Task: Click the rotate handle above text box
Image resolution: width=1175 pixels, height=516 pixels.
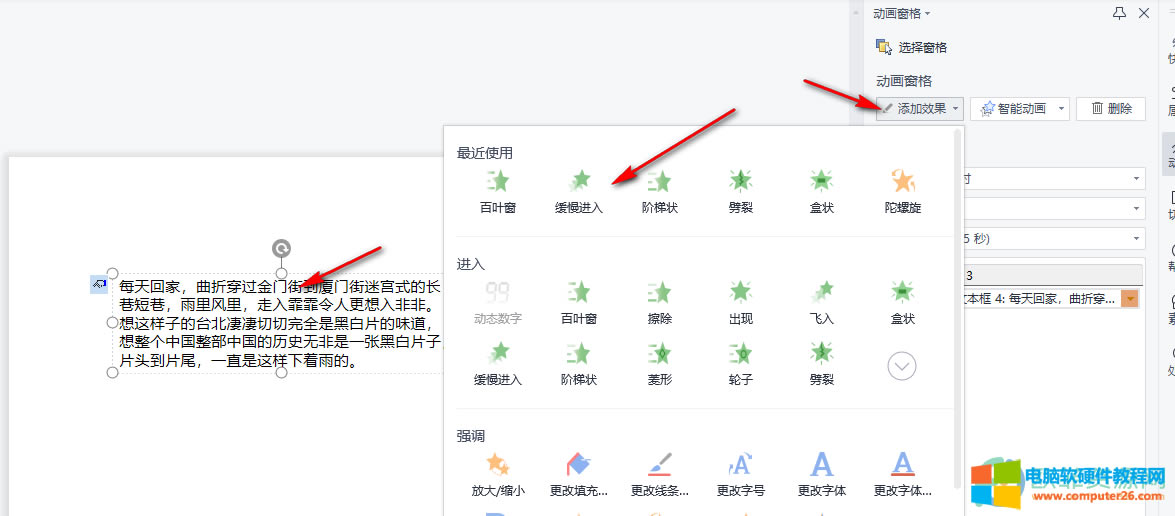Action: pos(282,248)
